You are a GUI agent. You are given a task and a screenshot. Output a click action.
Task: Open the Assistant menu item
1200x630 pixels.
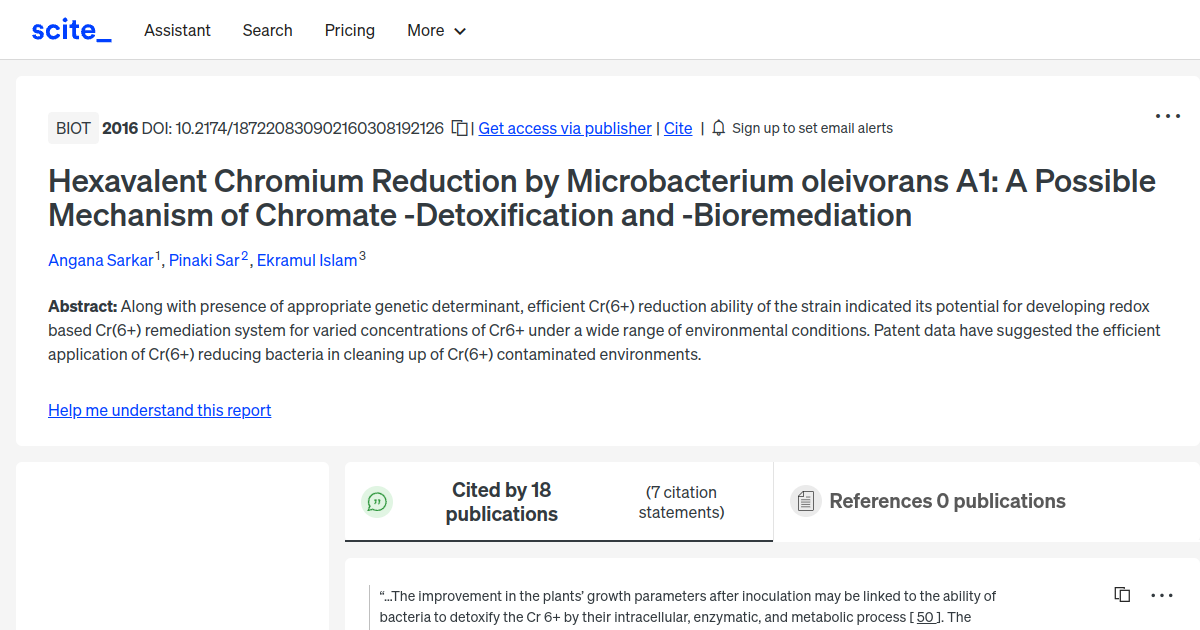tap(177, 30)
